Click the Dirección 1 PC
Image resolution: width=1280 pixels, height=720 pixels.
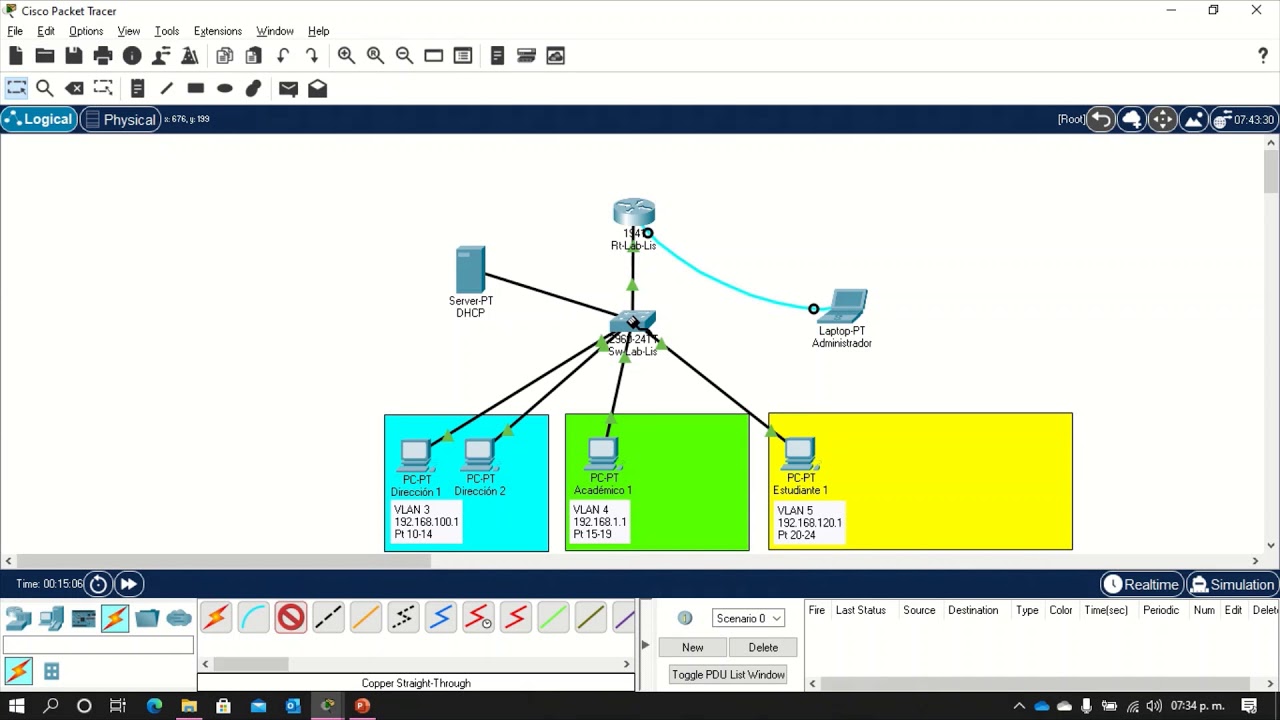coord(415,455)
